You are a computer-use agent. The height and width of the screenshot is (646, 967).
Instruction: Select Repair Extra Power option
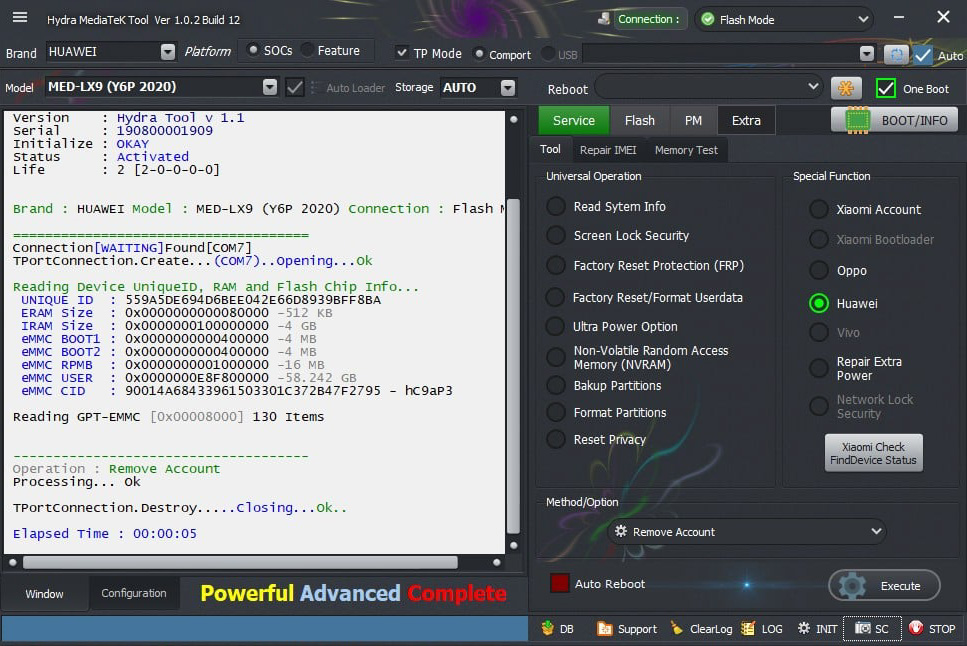pyautogui.click(x=818, y=368)
